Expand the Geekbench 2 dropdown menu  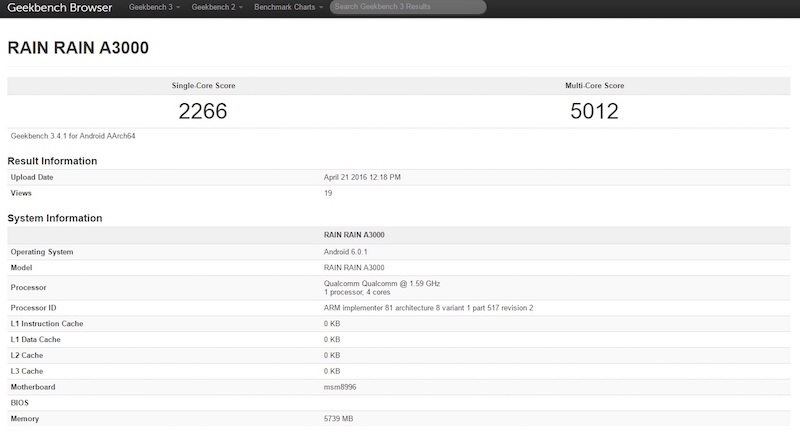point(217,7)
